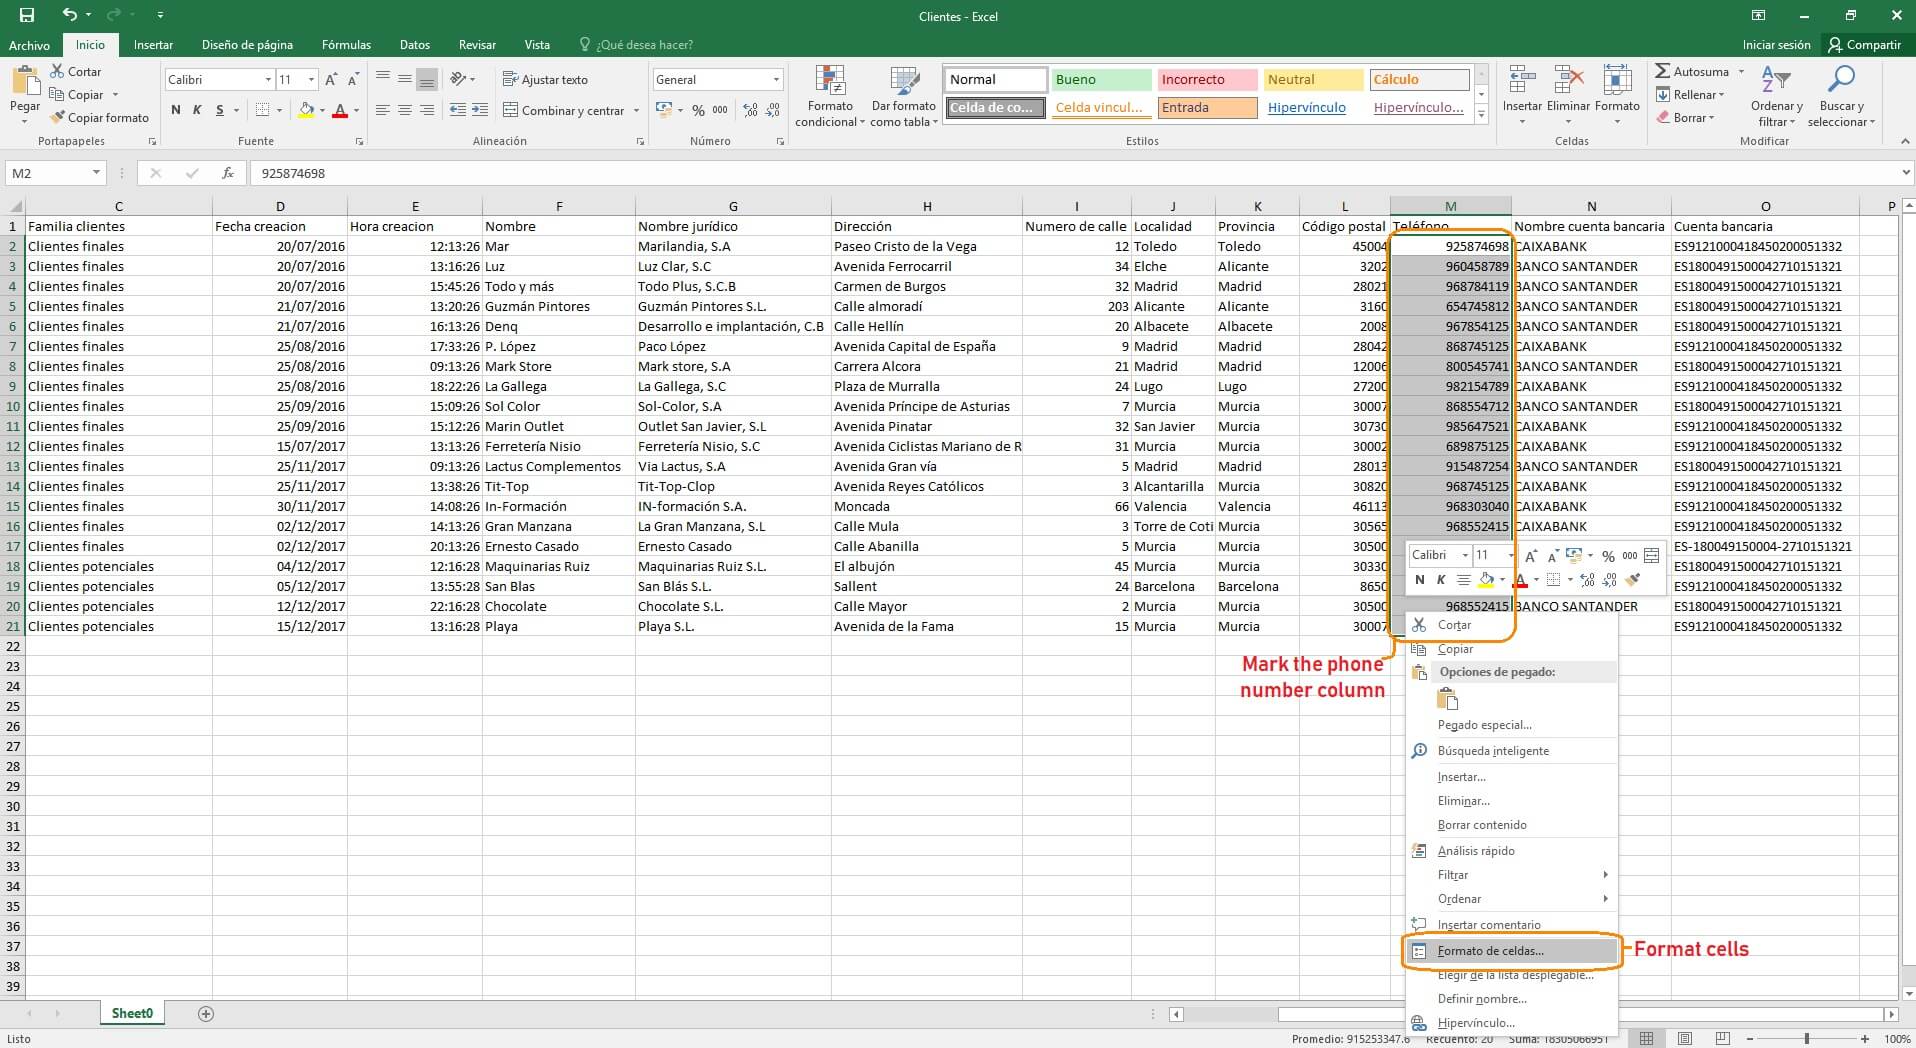Screen dimensions: 1916x1048
Task: Apply the Incorrecto cell style
Action: pos(1207,80)
